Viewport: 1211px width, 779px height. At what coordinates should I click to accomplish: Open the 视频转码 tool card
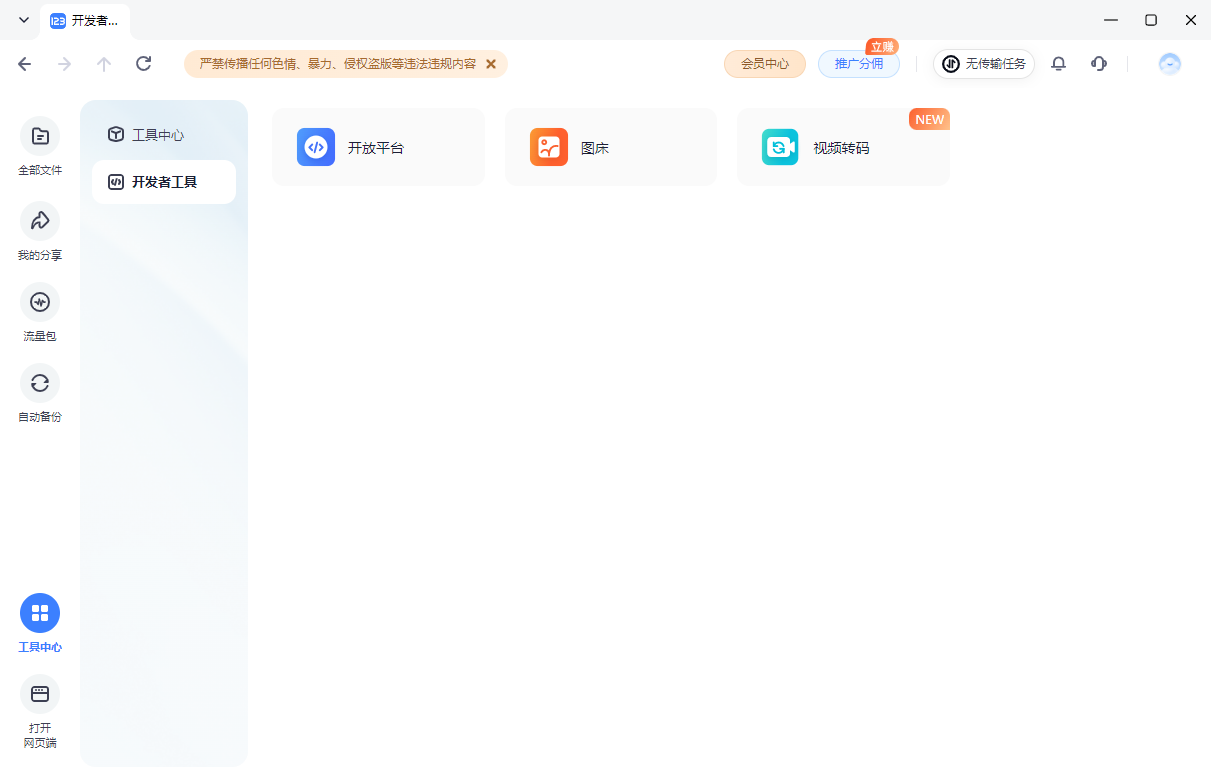(x=843, y=147)
